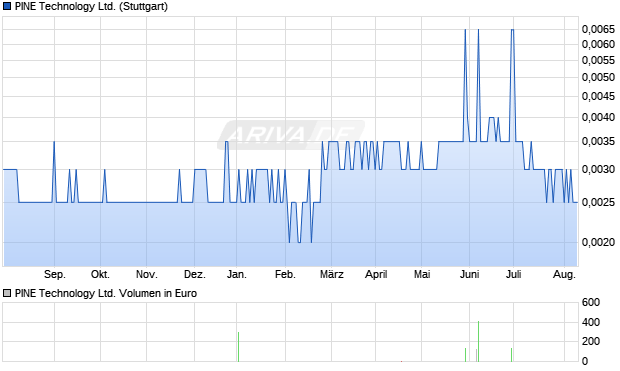Viewport: 620px width, 371px height.
Task: Select the 'Jan.' month label
Action: click(x=237, y=274)
